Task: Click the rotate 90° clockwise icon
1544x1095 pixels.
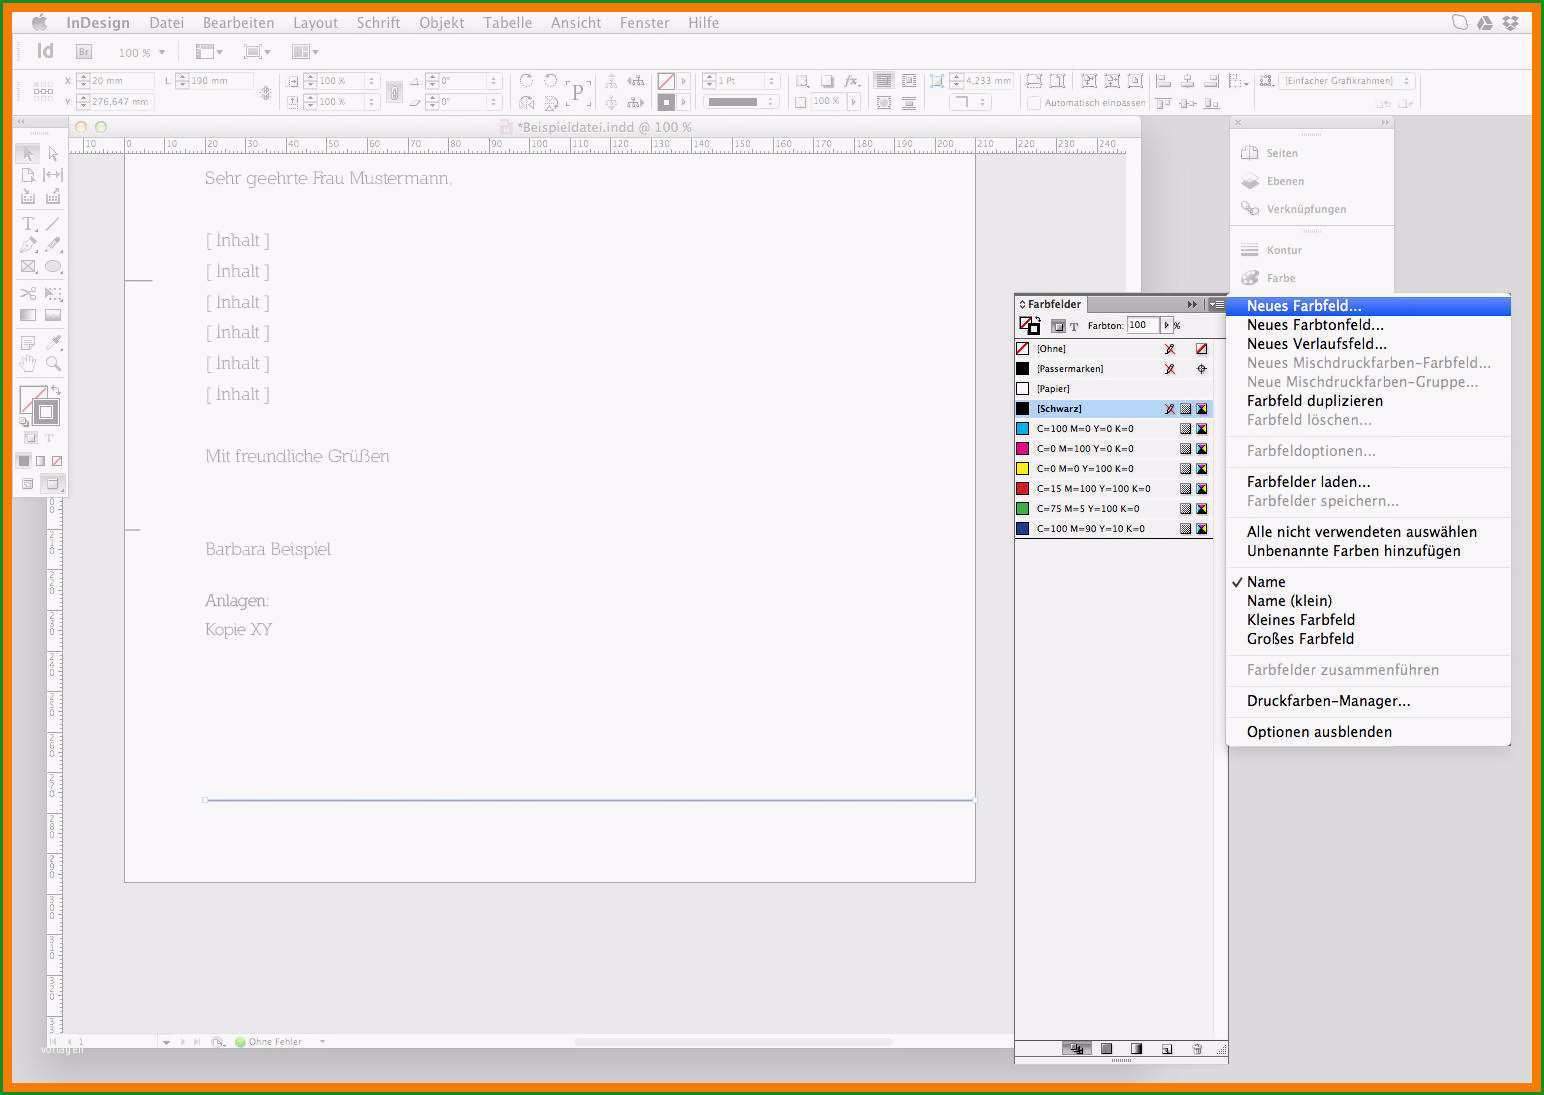Action: coord(526,81)
